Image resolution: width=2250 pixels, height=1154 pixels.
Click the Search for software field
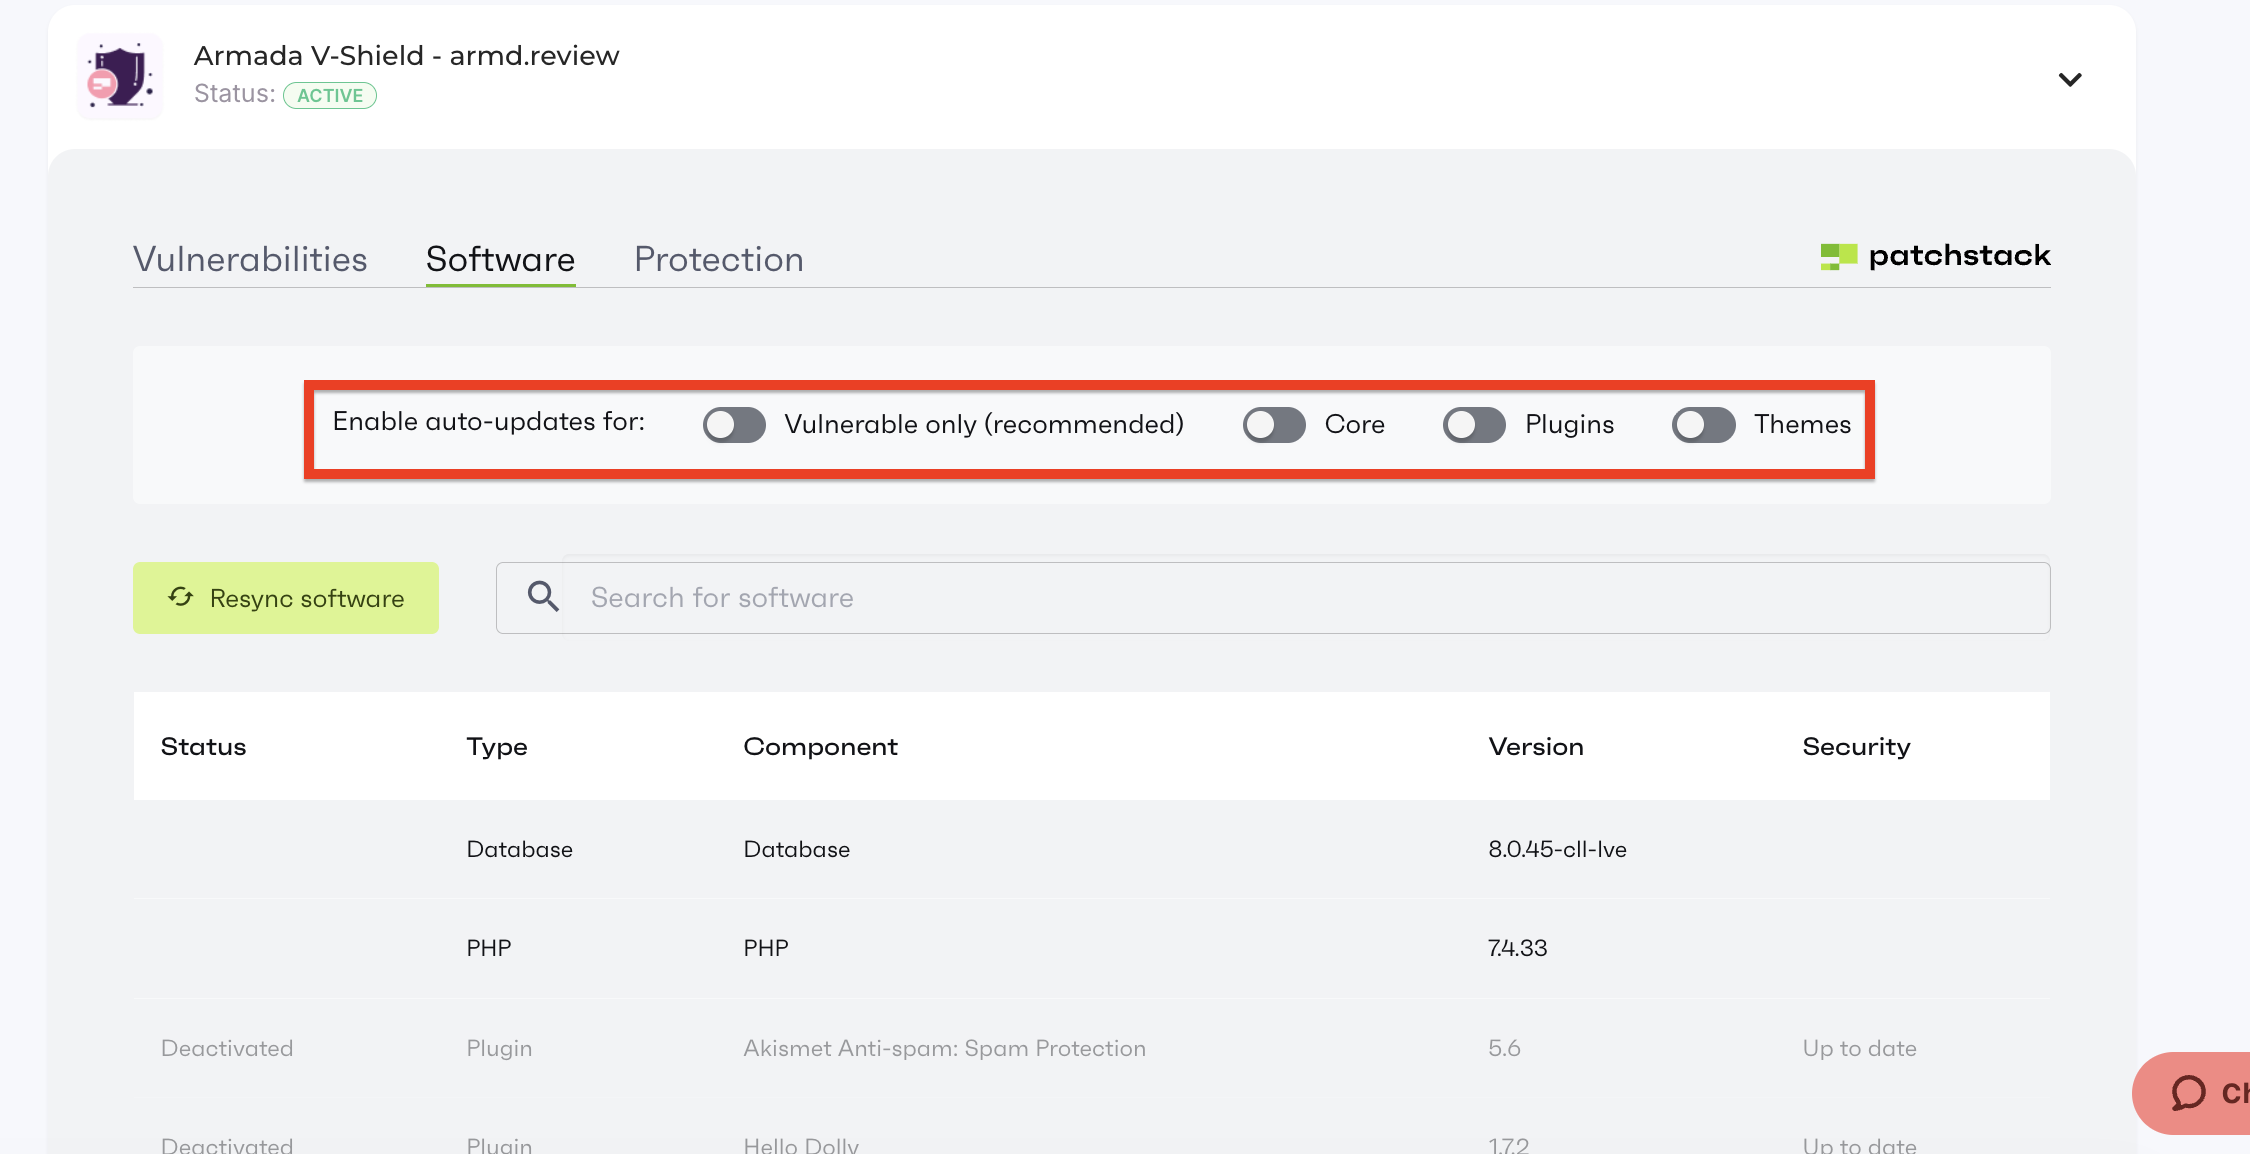click(x=1300, y=597)
